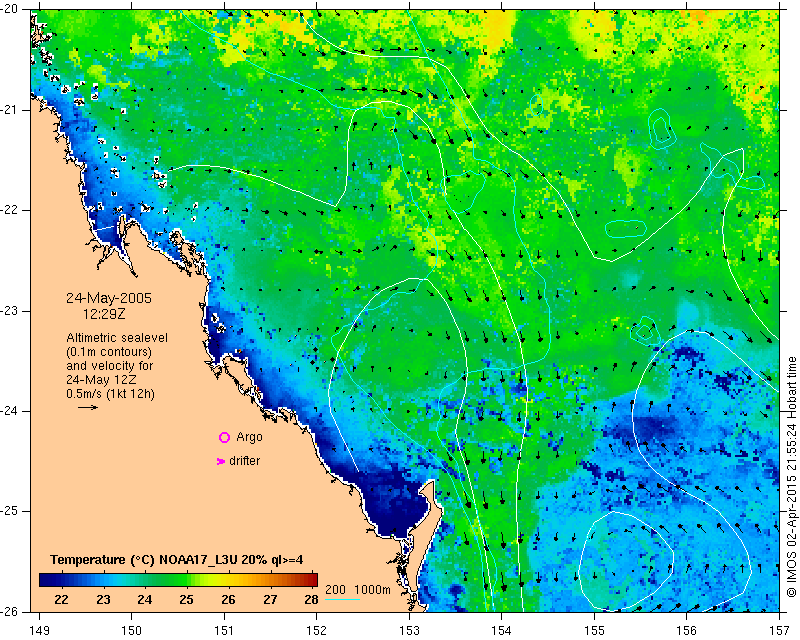The image size is (800, 640).
Task: Click the 'drifter' legend label
Action: tap(244, 461)
